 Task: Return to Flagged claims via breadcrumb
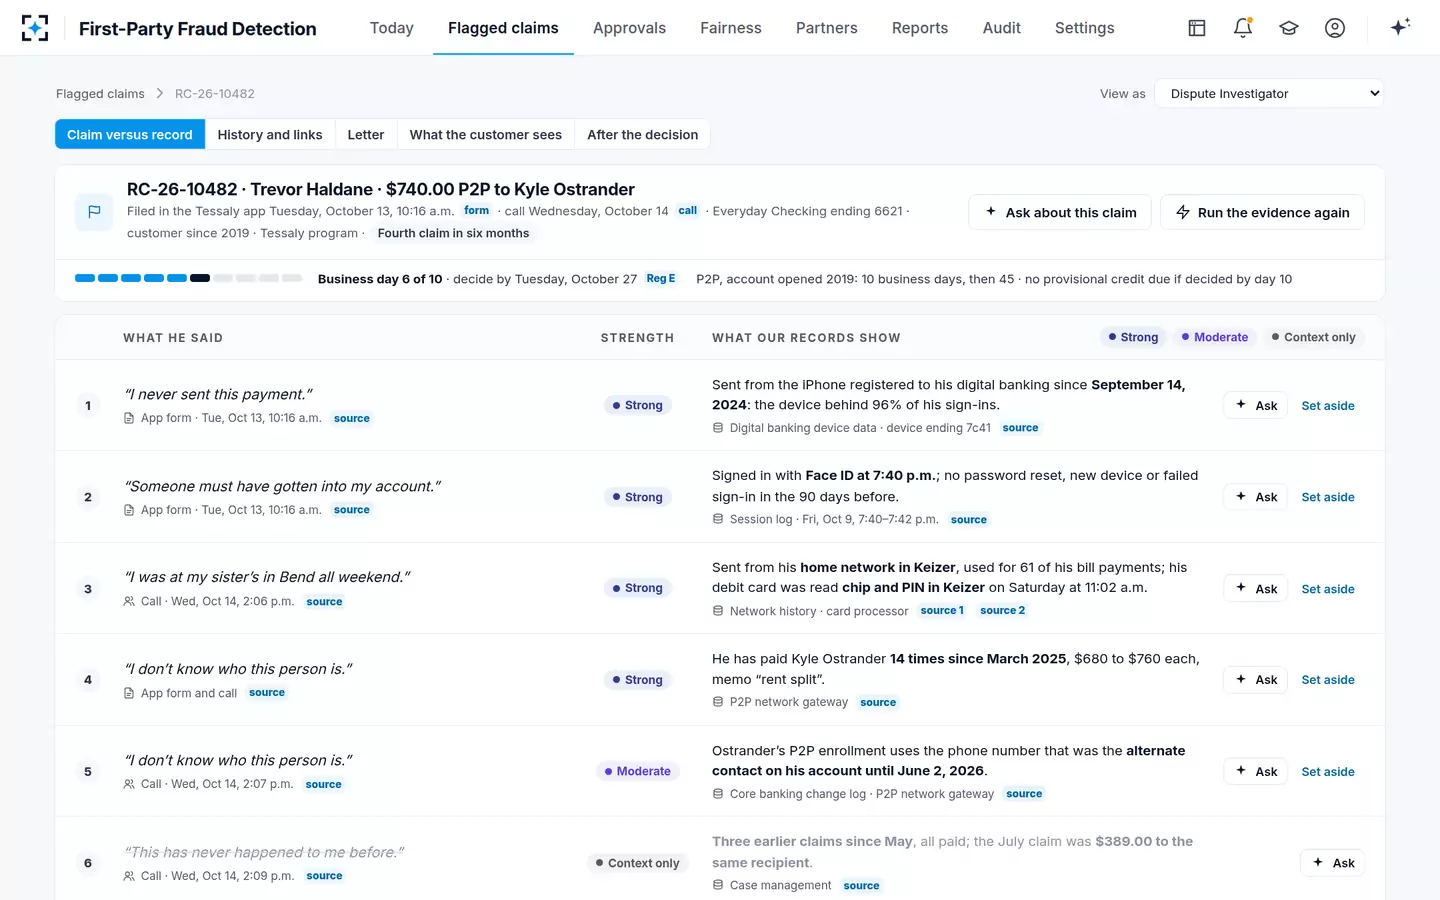pyautogui.click(x=100, y=94)
